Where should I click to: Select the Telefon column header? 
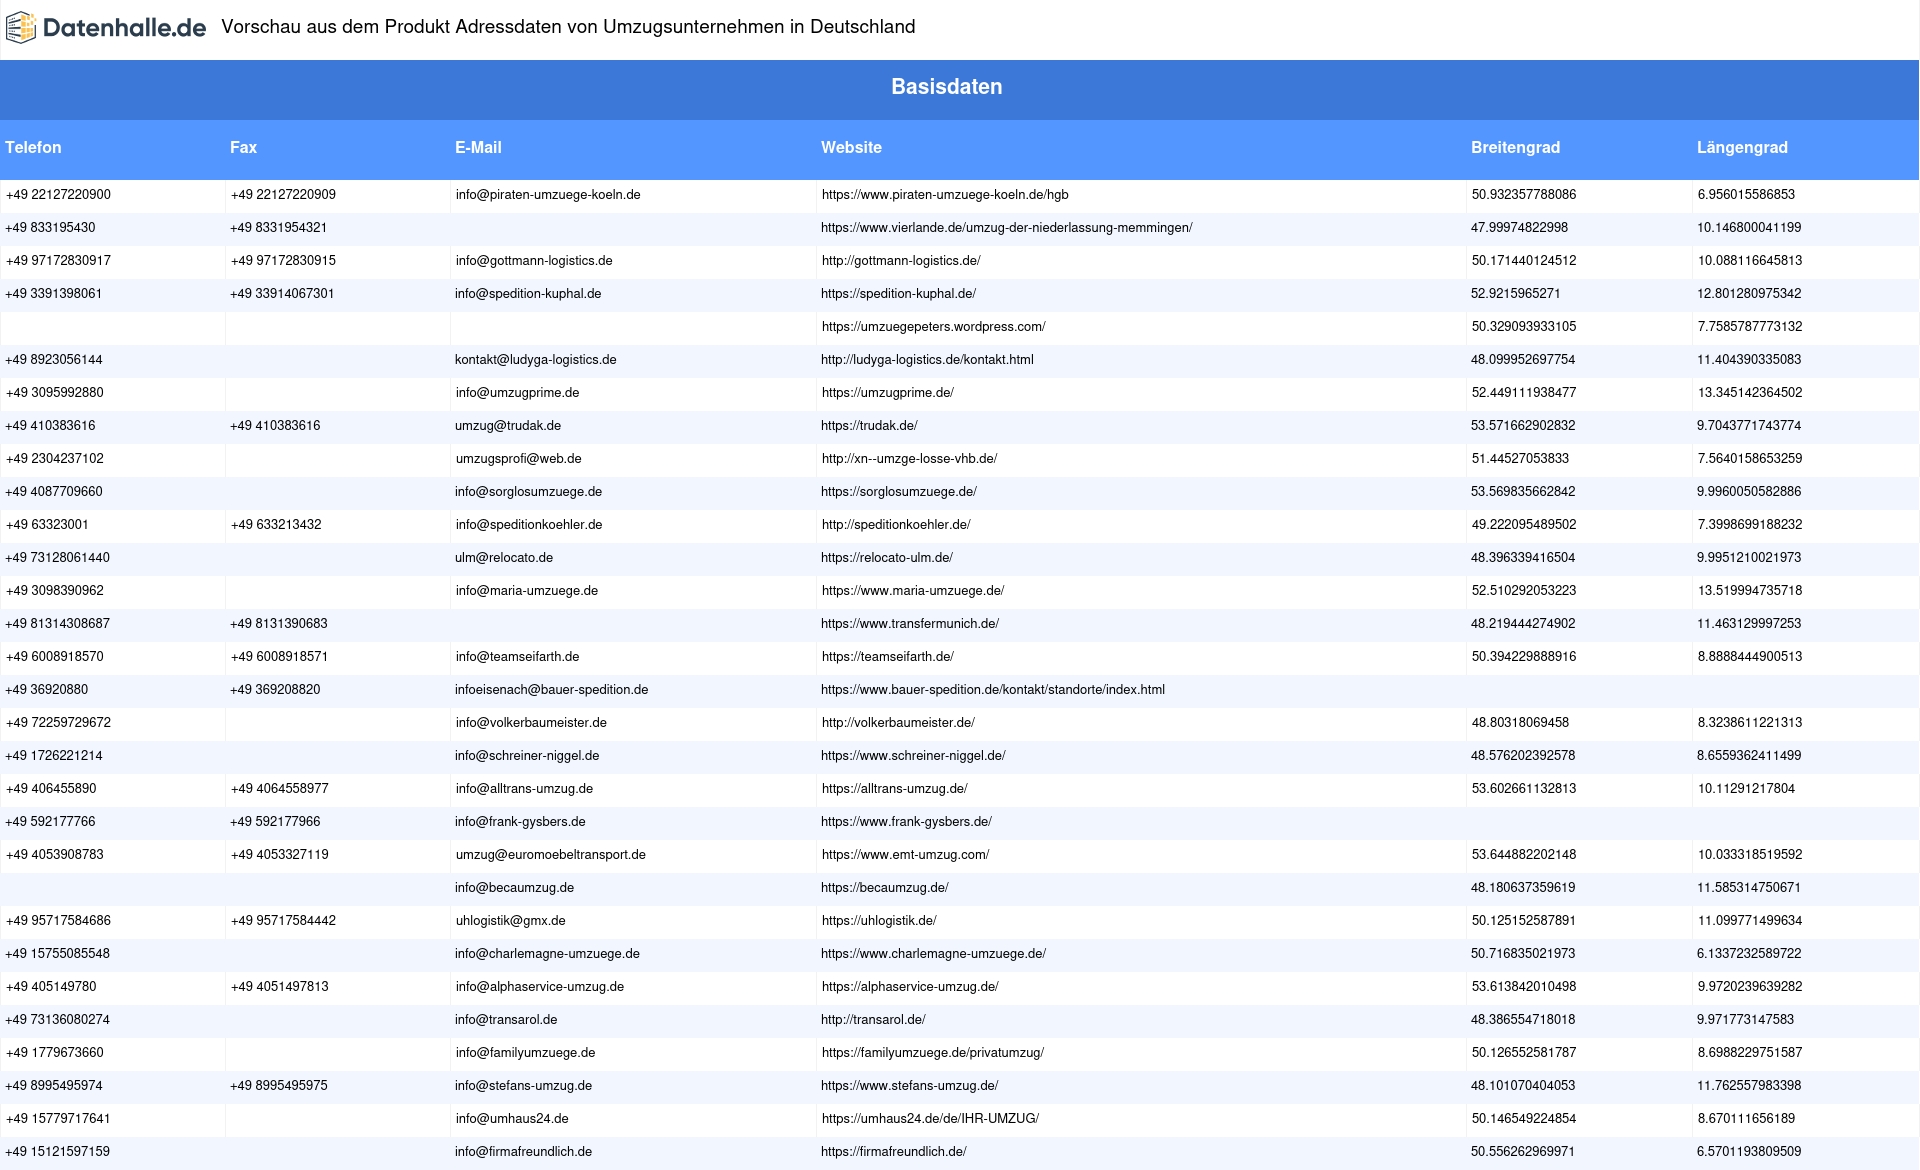click(33, 147)
